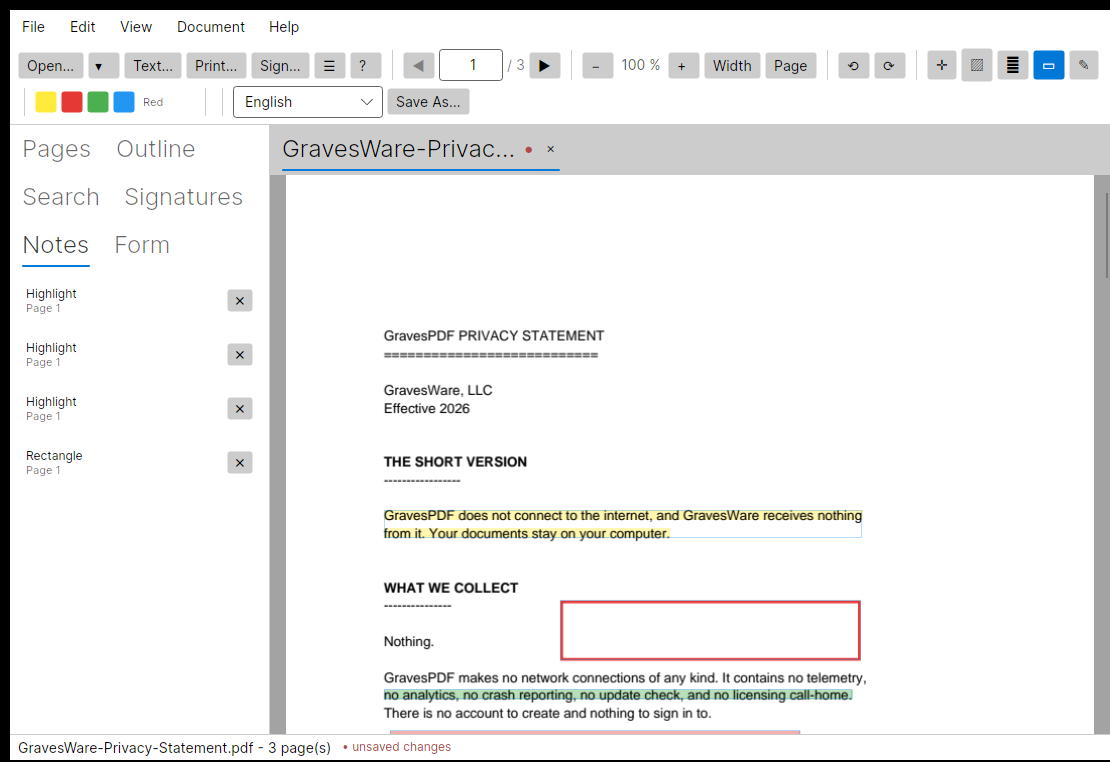Close the GravesWare-Privac... document tab
The image size is (1110, 762).
(x=551, y=149)
